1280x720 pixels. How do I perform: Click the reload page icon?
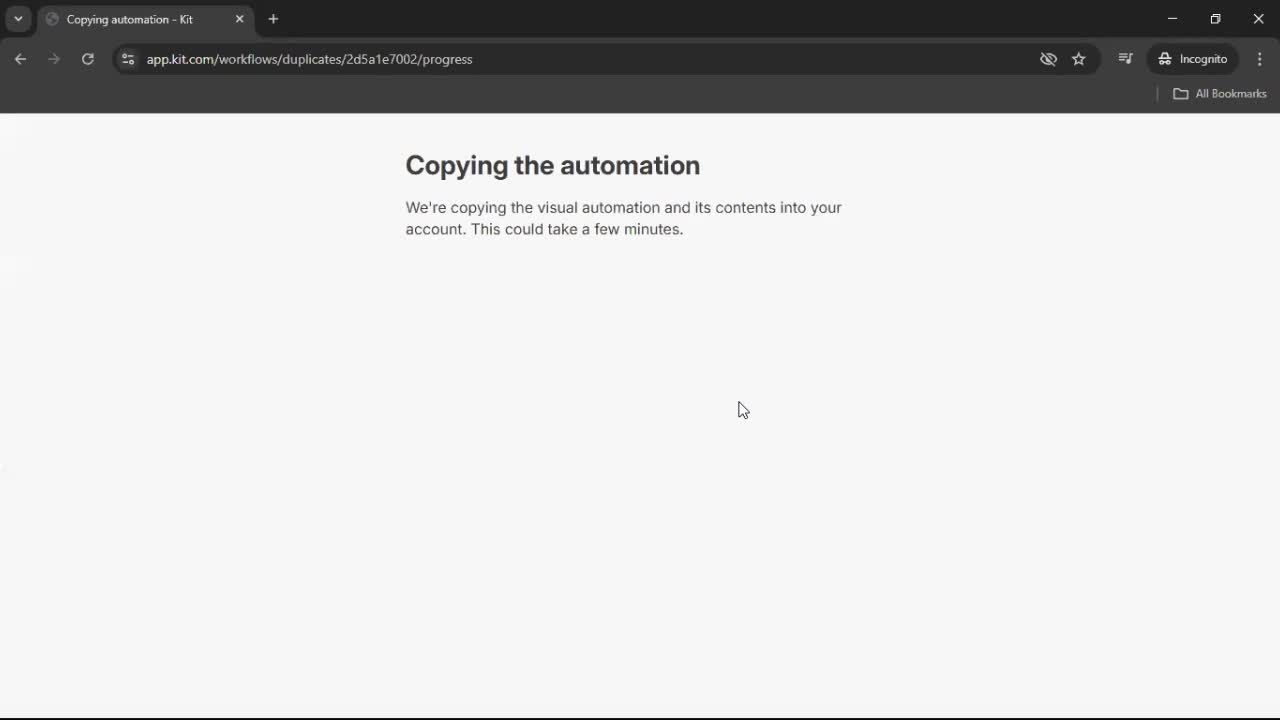tap(87, 59)
